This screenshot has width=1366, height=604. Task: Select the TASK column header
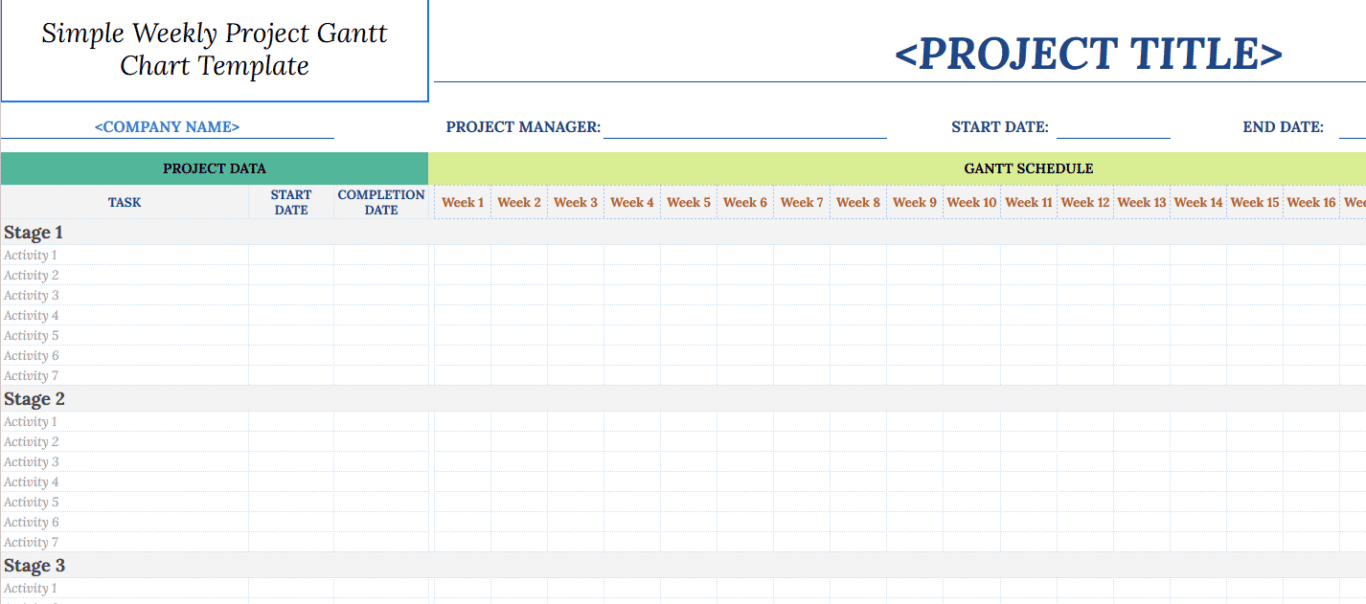pyautogui.click(x=125, y=202)
